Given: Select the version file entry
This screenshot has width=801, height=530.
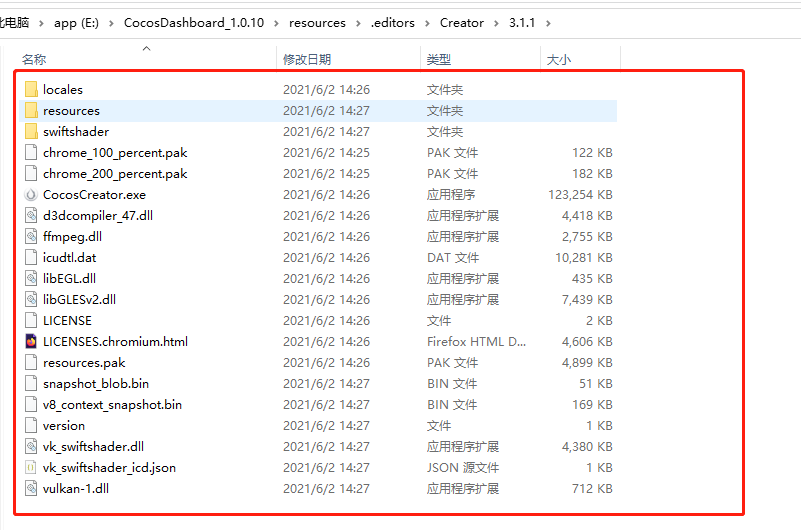Looking at the screenshot, I should tap(64, 426).
